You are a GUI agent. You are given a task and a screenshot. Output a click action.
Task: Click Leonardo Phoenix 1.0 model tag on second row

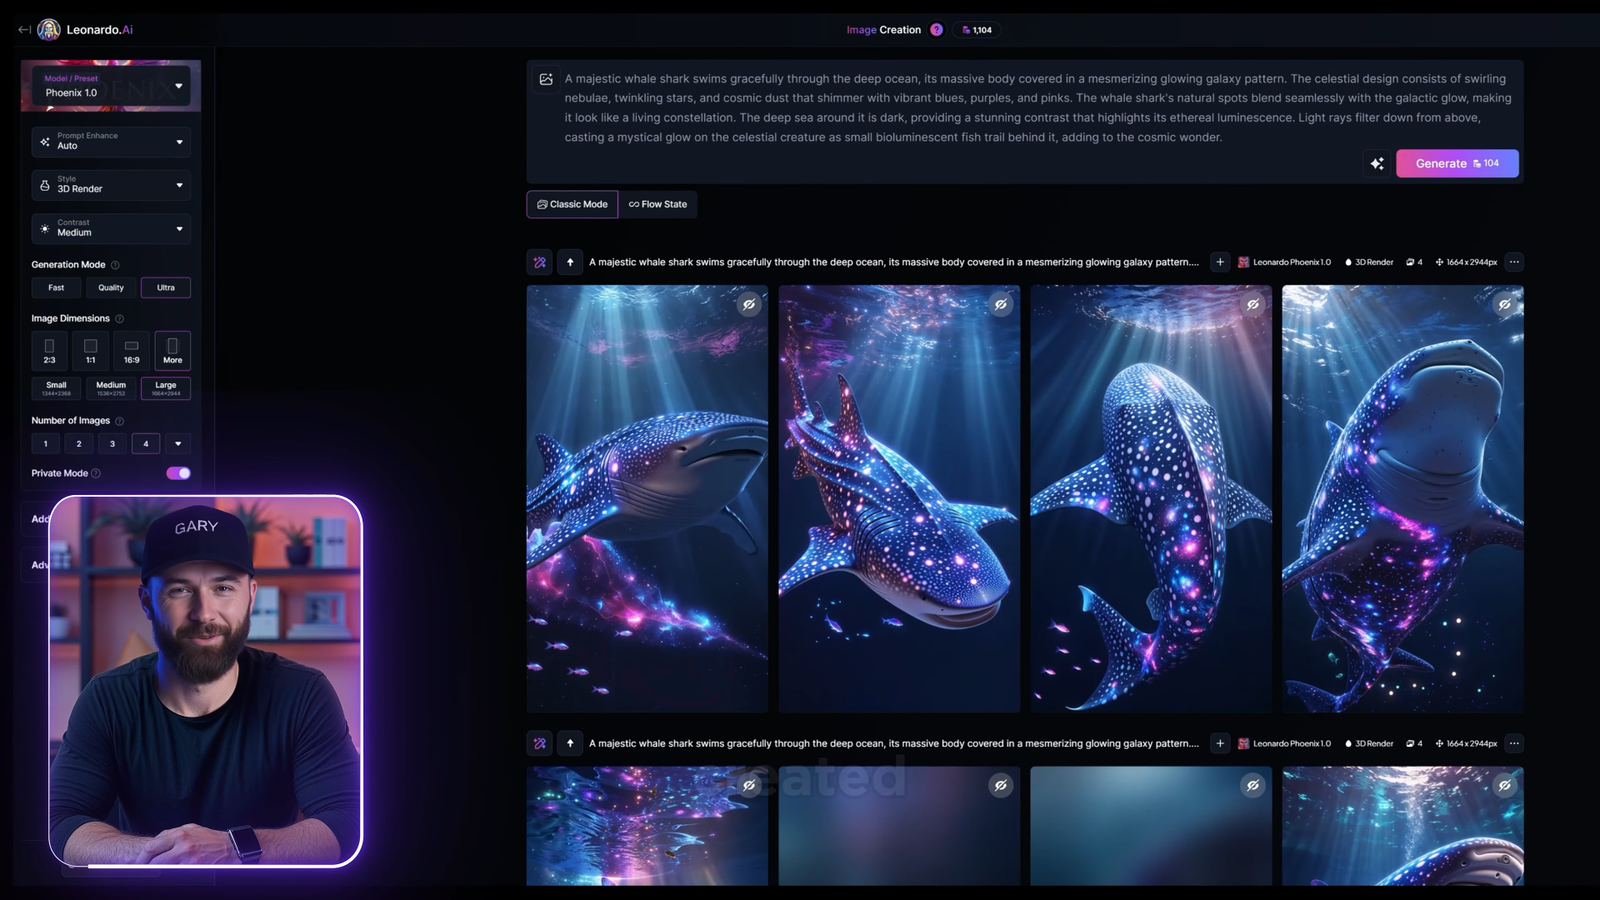tap(1285, 743)
